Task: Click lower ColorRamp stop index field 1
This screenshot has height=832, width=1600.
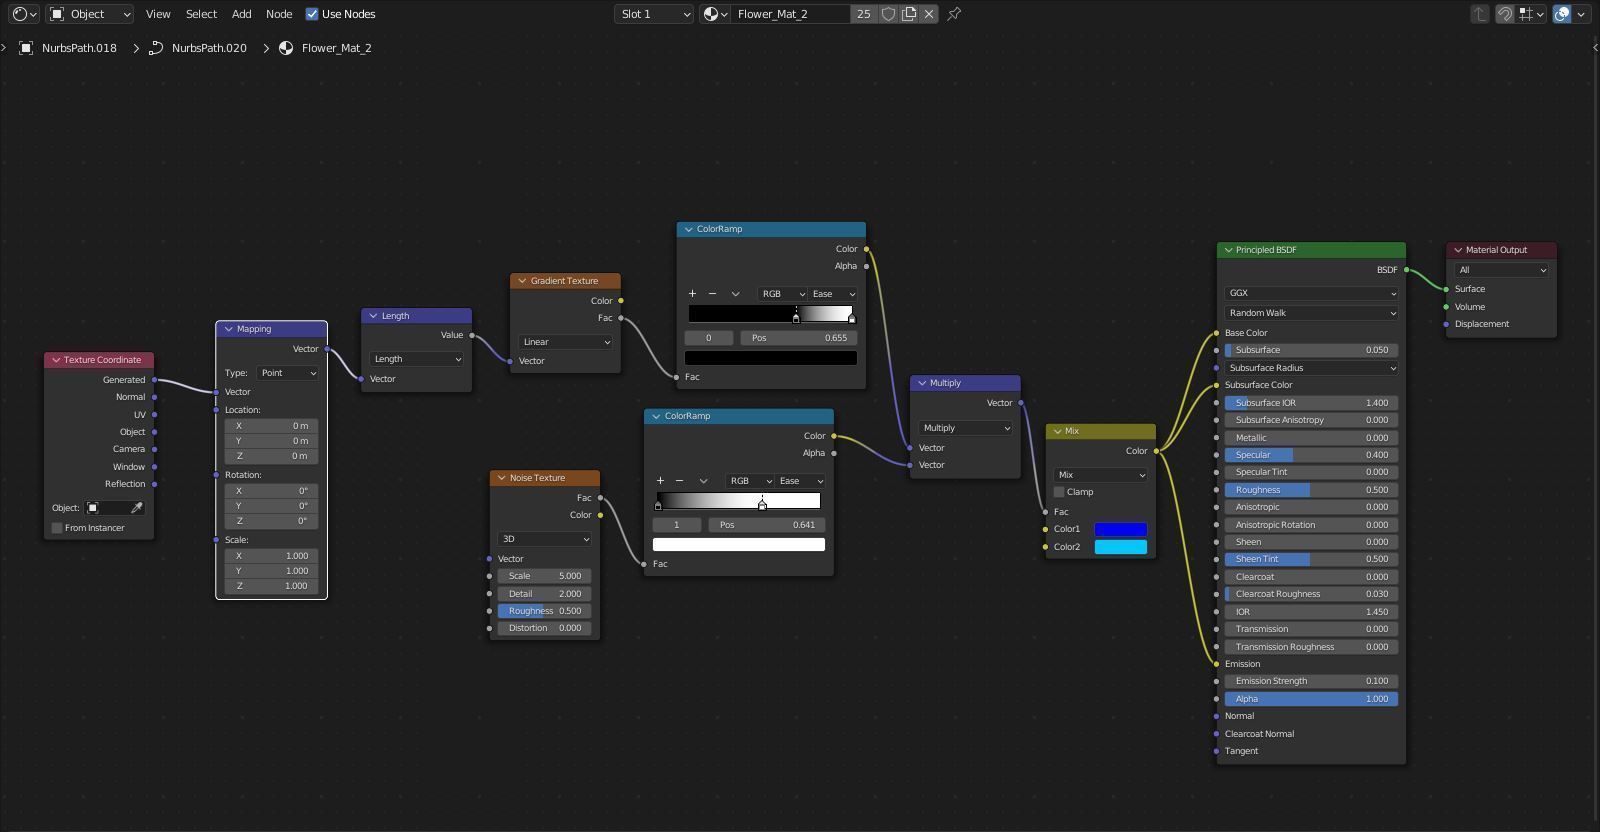Action: 676,525
